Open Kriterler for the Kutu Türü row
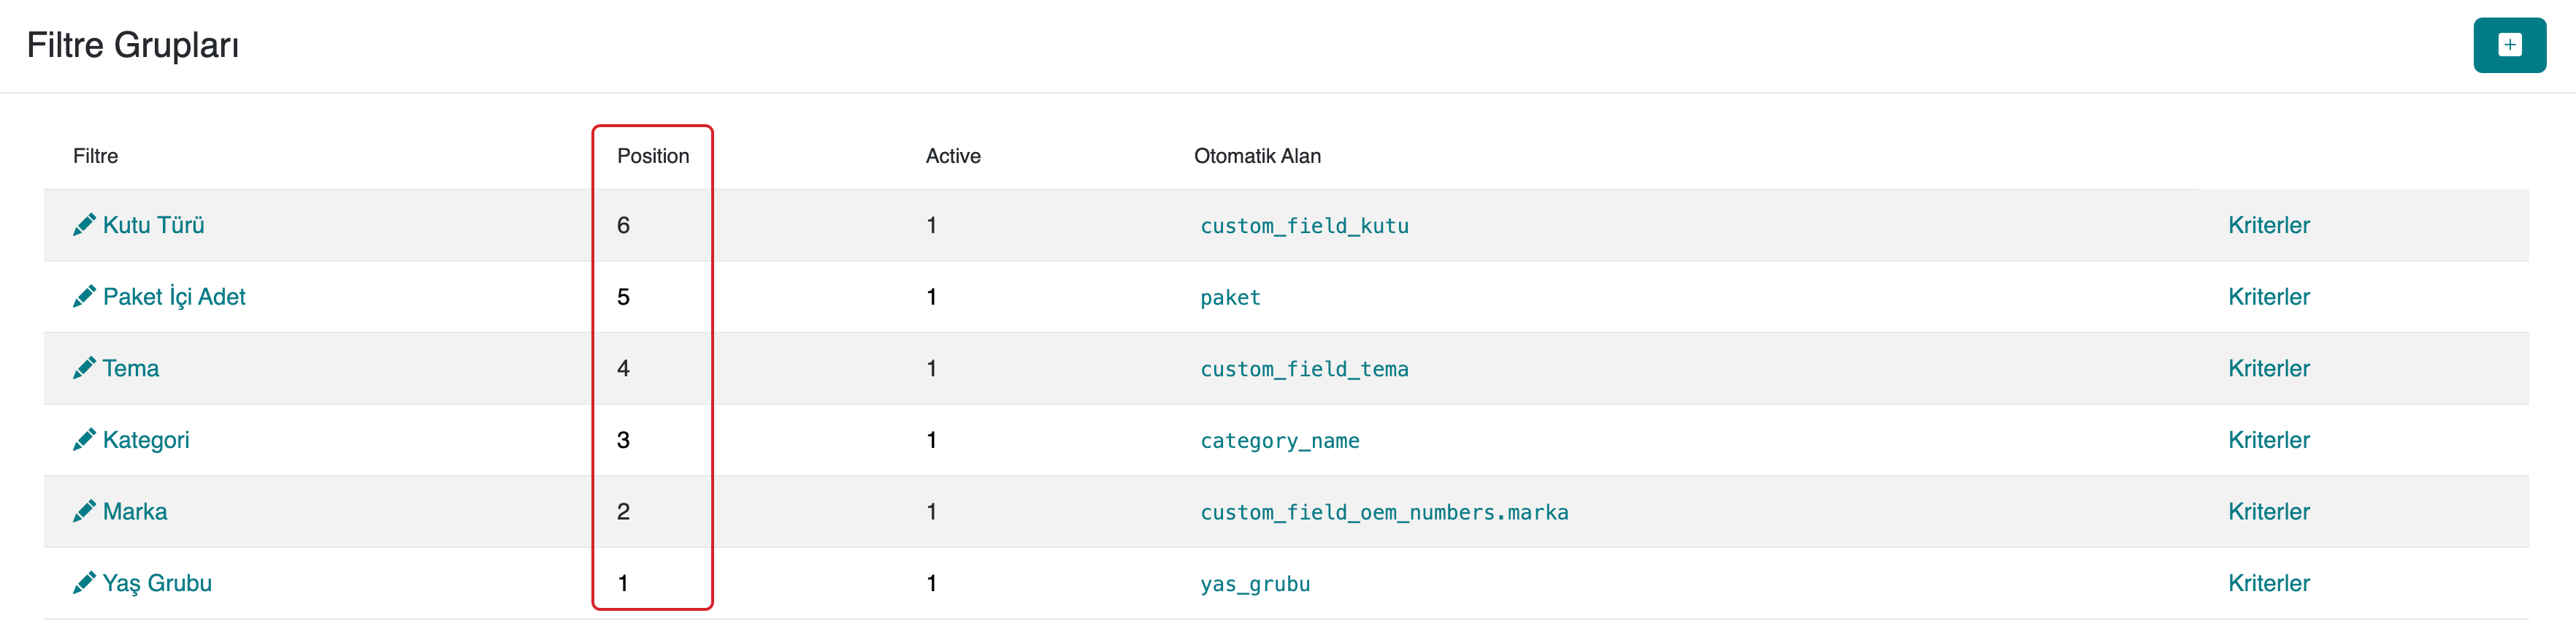This screenshot has height=643, width=2576. pos(2268,225)
